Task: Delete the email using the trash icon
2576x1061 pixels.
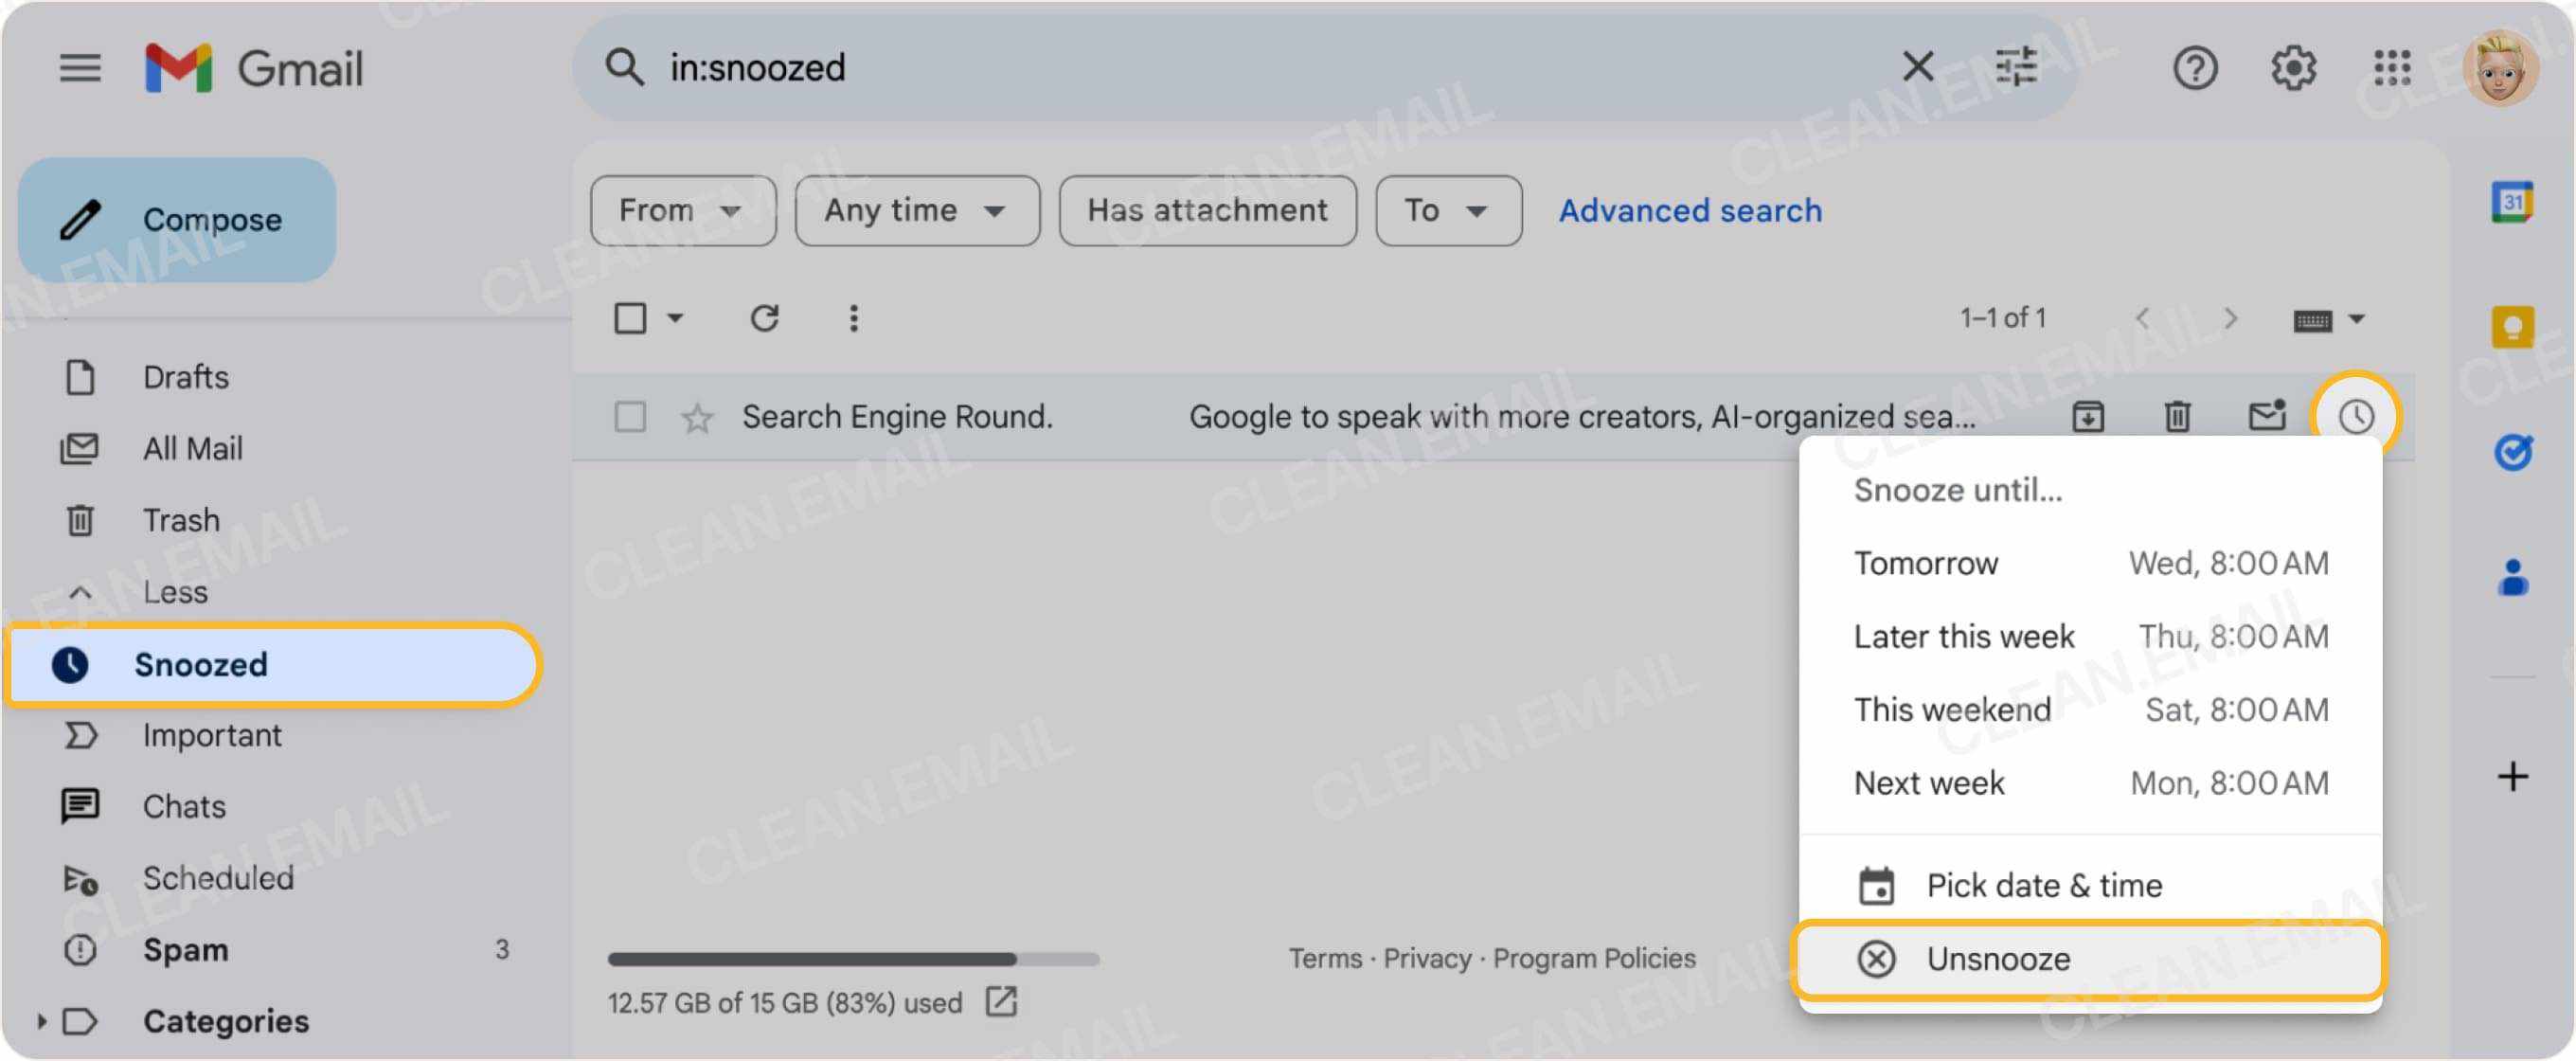Action: [2177, 416]
